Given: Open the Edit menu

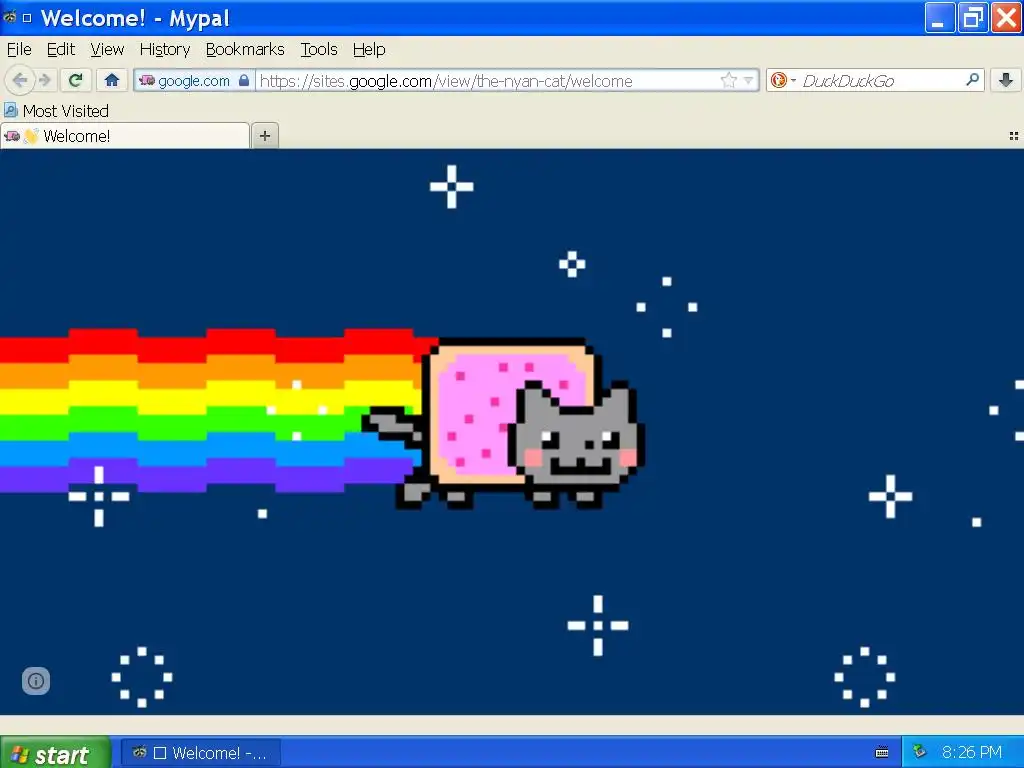Looking at the screenshot, I should [61, 50].
